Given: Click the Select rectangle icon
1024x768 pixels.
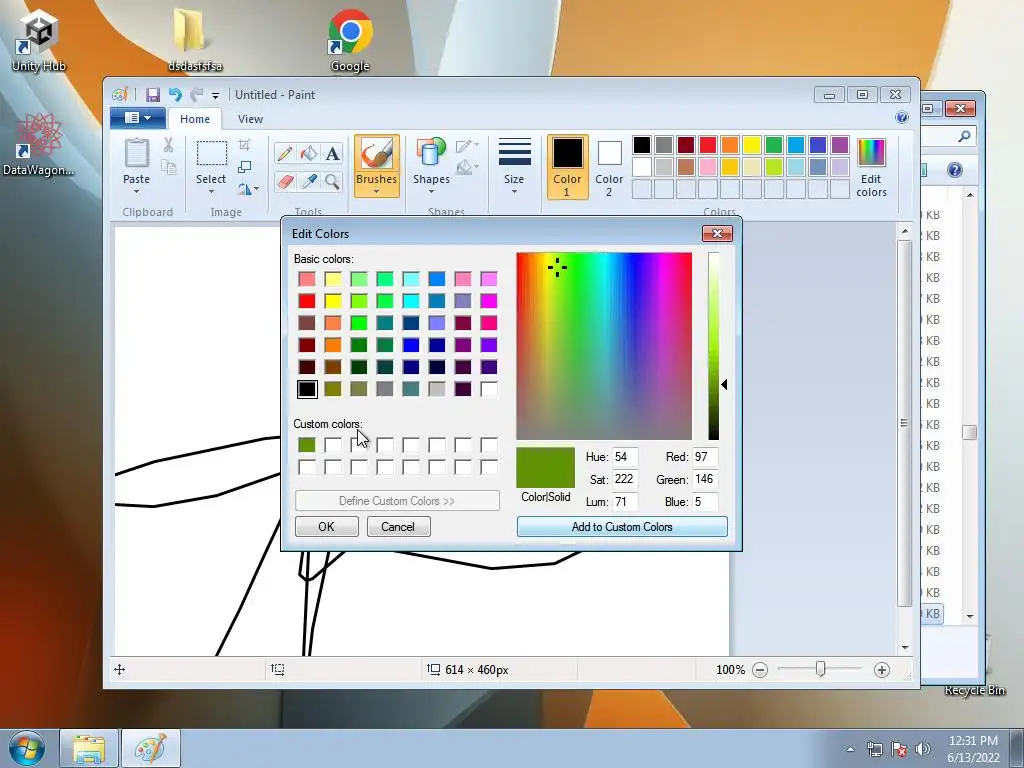Looking at the screenshot, I should (212, 154).
